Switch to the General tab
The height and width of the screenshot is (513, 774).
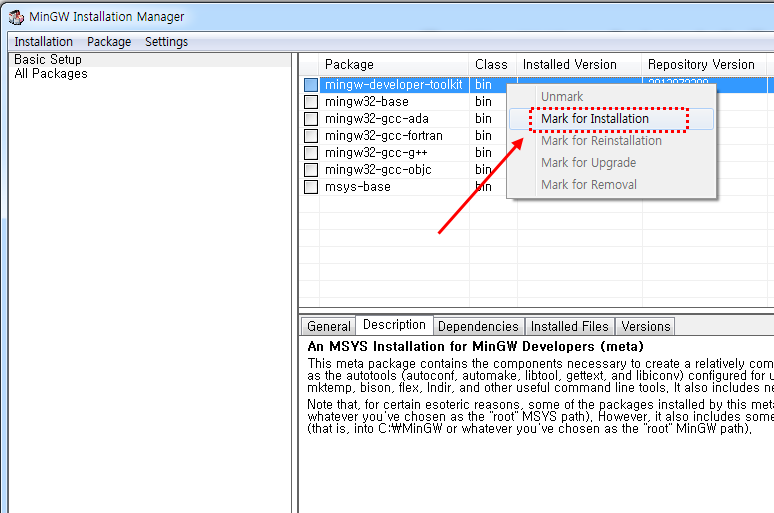[x=328, y=326]
